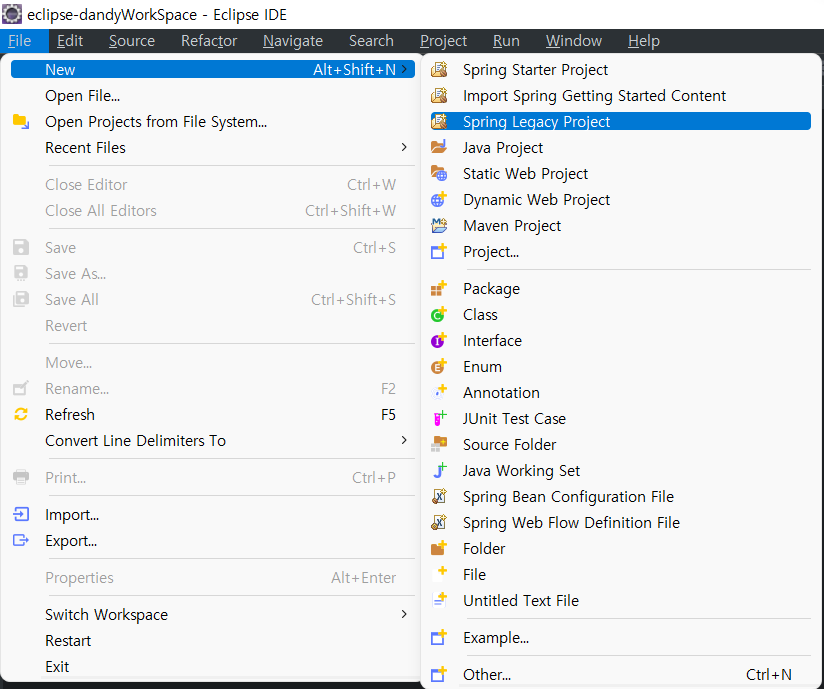Image resolution: width=824 pixels, height=689 pixels.
Task: Choose the Spring Starter Project label
Action: pyautogui.click(x=535, y=70)
